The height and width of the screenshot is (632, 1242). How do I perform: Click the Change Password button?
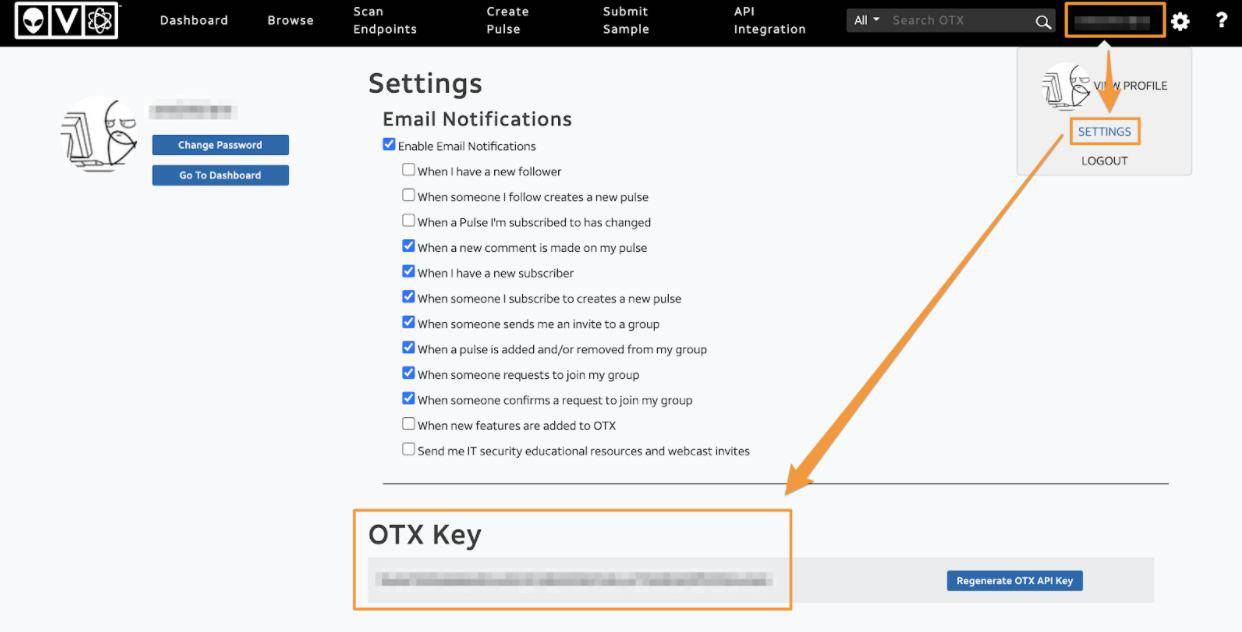(x=220, y=145)
